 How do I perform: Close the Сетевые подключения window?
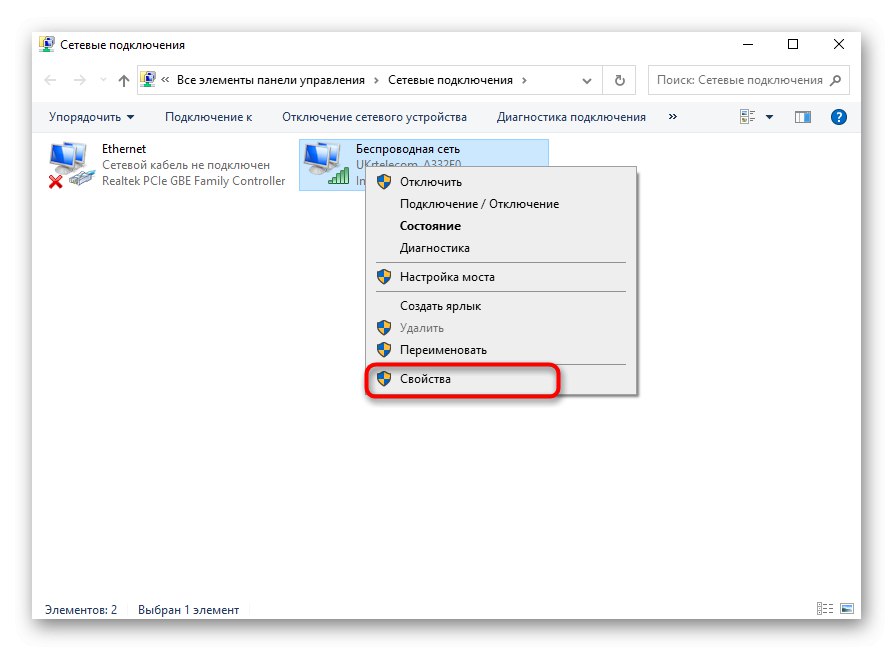[x=838, y=44]
